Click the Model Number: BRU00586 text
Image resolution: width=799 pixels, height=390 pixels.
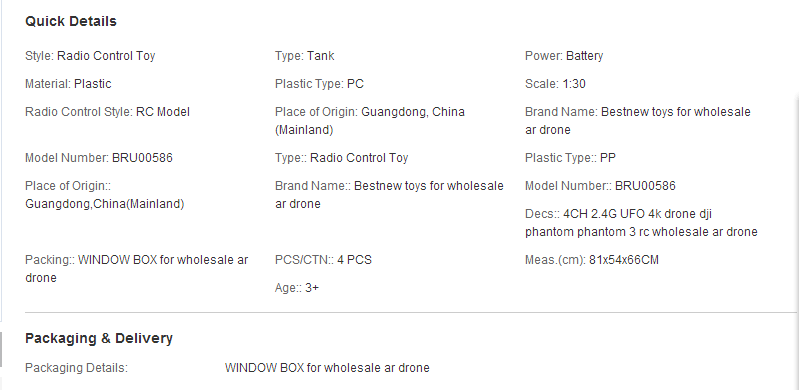click(x=99, y=158)
